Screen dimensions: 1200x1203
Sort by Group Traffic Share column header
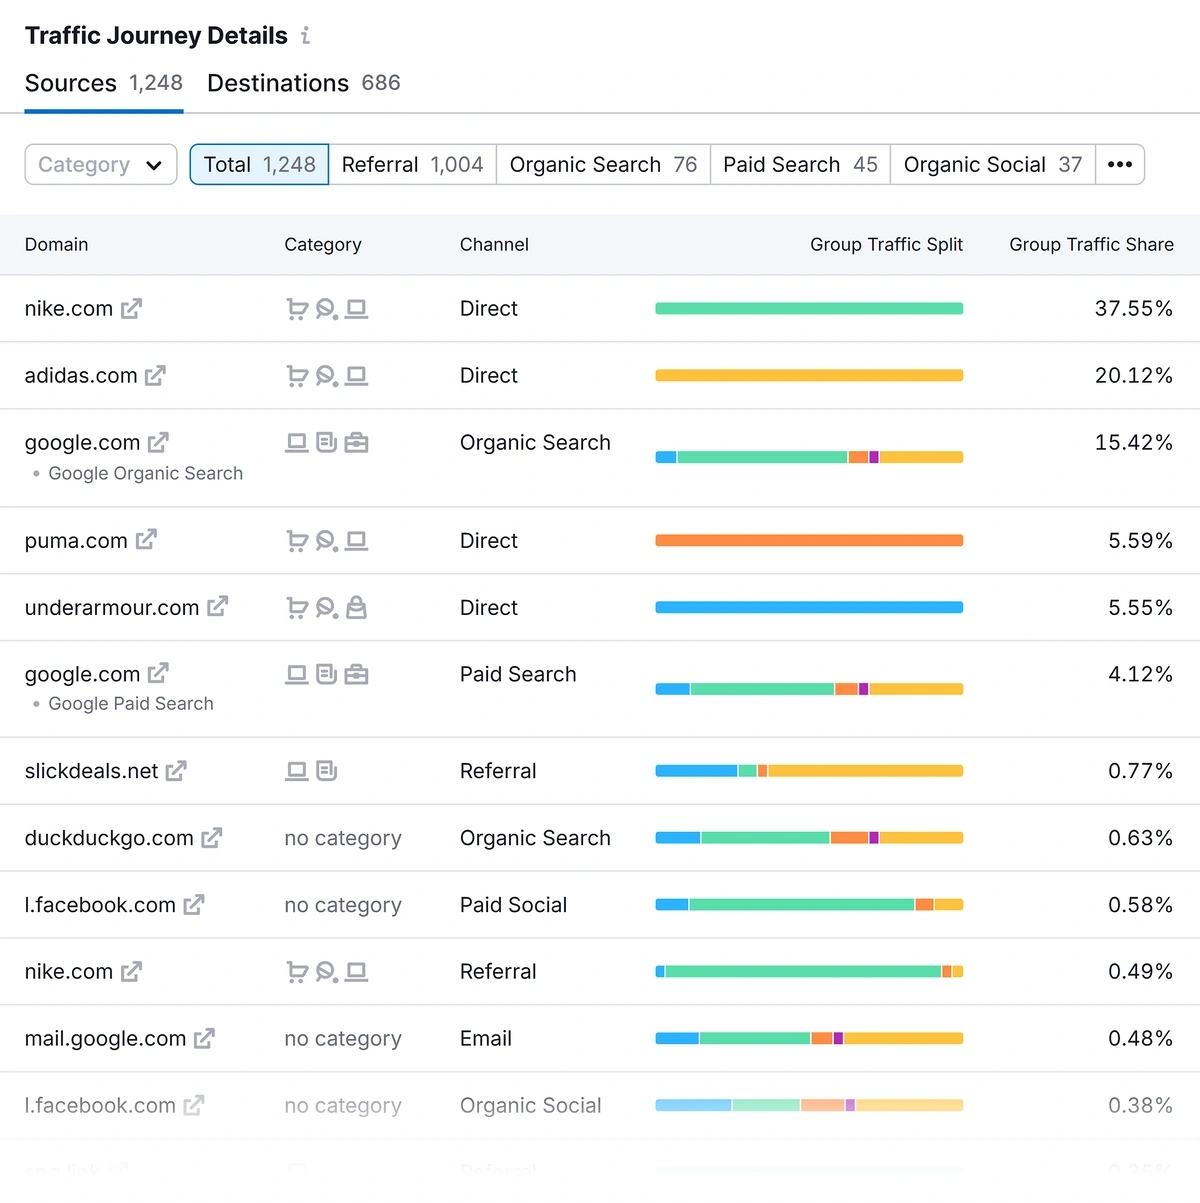click(1091, 245)
